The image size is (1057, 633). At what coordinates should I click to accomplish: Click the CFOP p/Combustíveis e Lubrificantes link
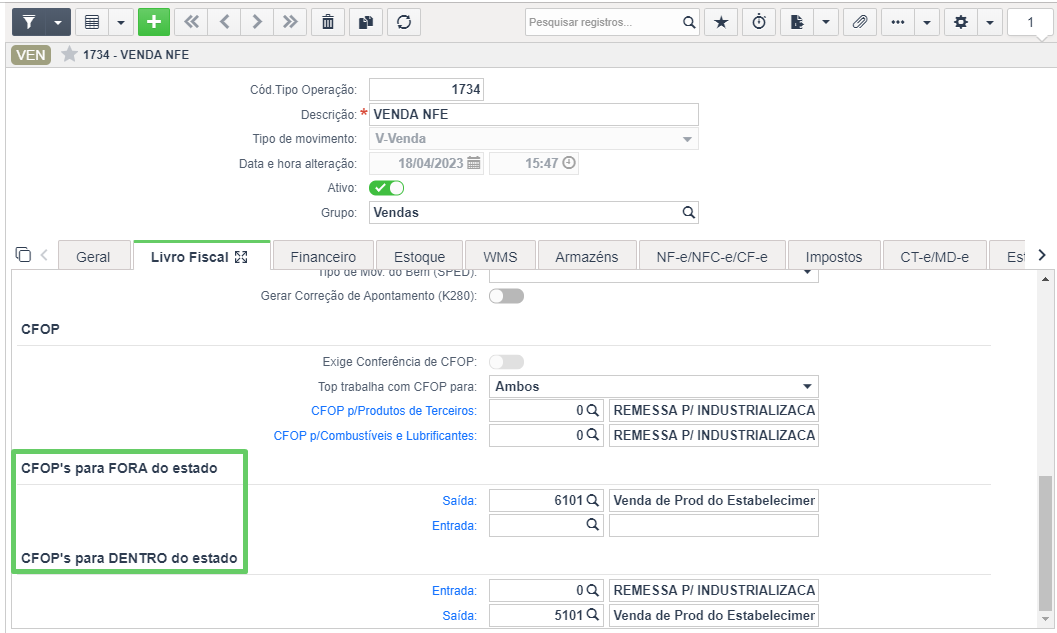(x=375, y=435)
